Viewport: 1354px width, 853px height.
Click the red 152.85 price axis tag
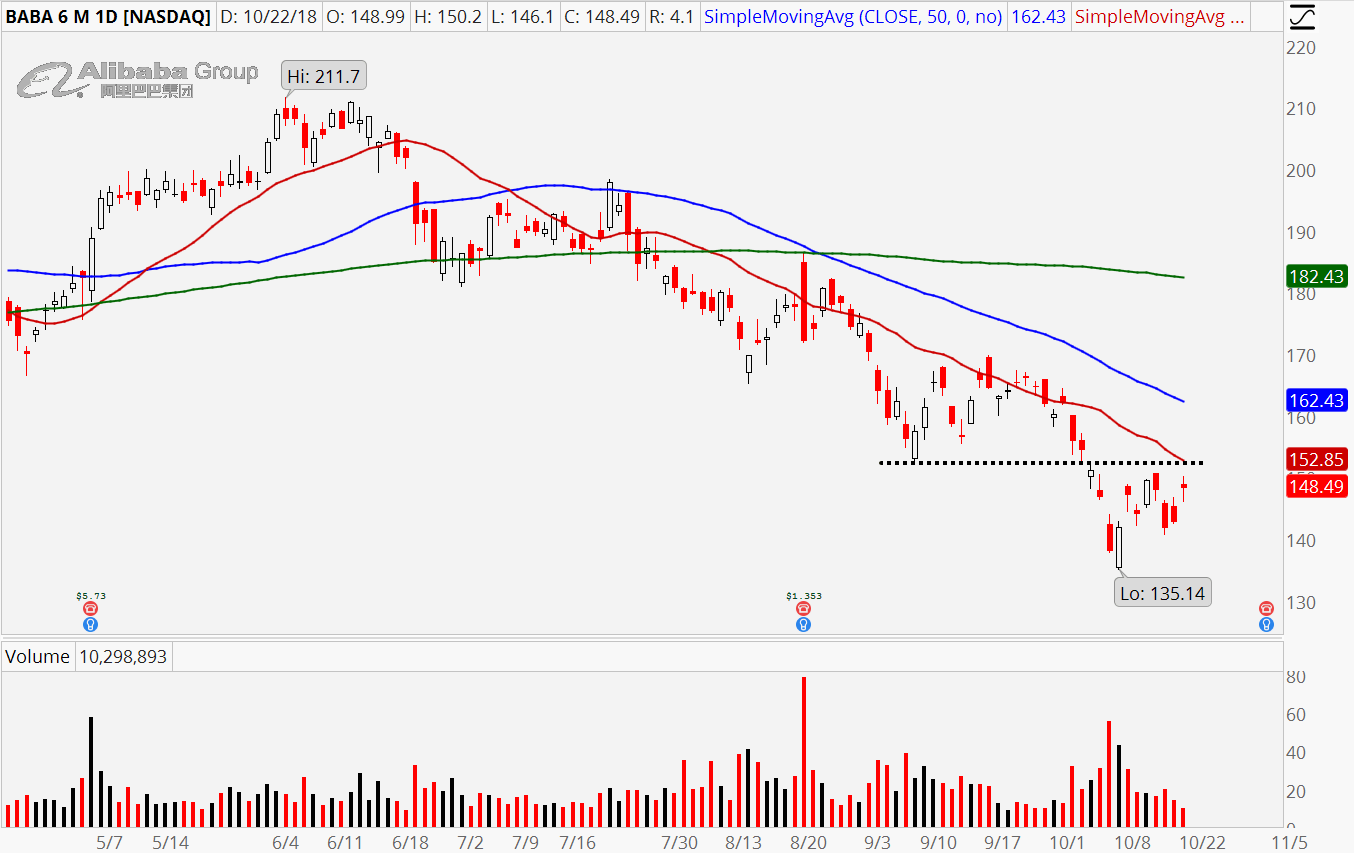(x=1319, y=460)
